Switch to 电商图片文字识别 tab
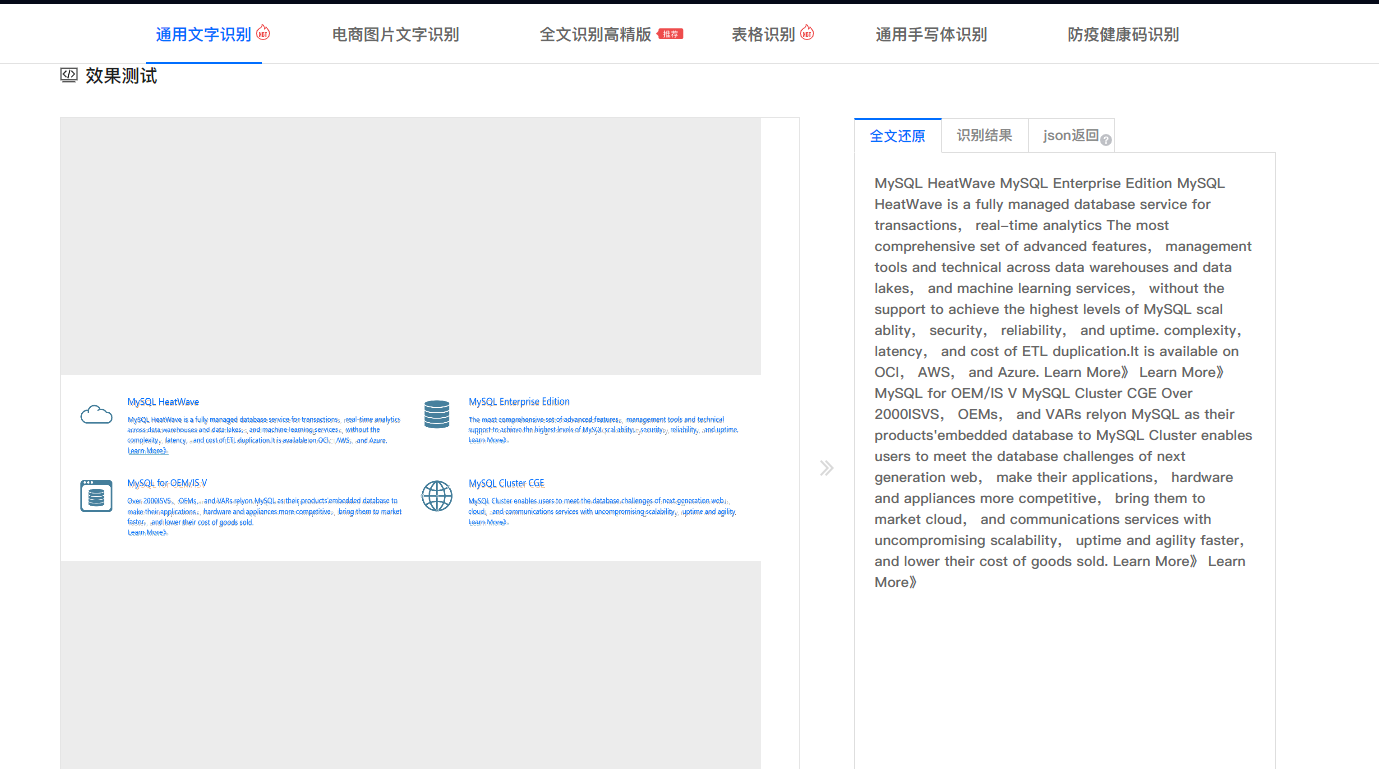 click(x=396, y=34)
